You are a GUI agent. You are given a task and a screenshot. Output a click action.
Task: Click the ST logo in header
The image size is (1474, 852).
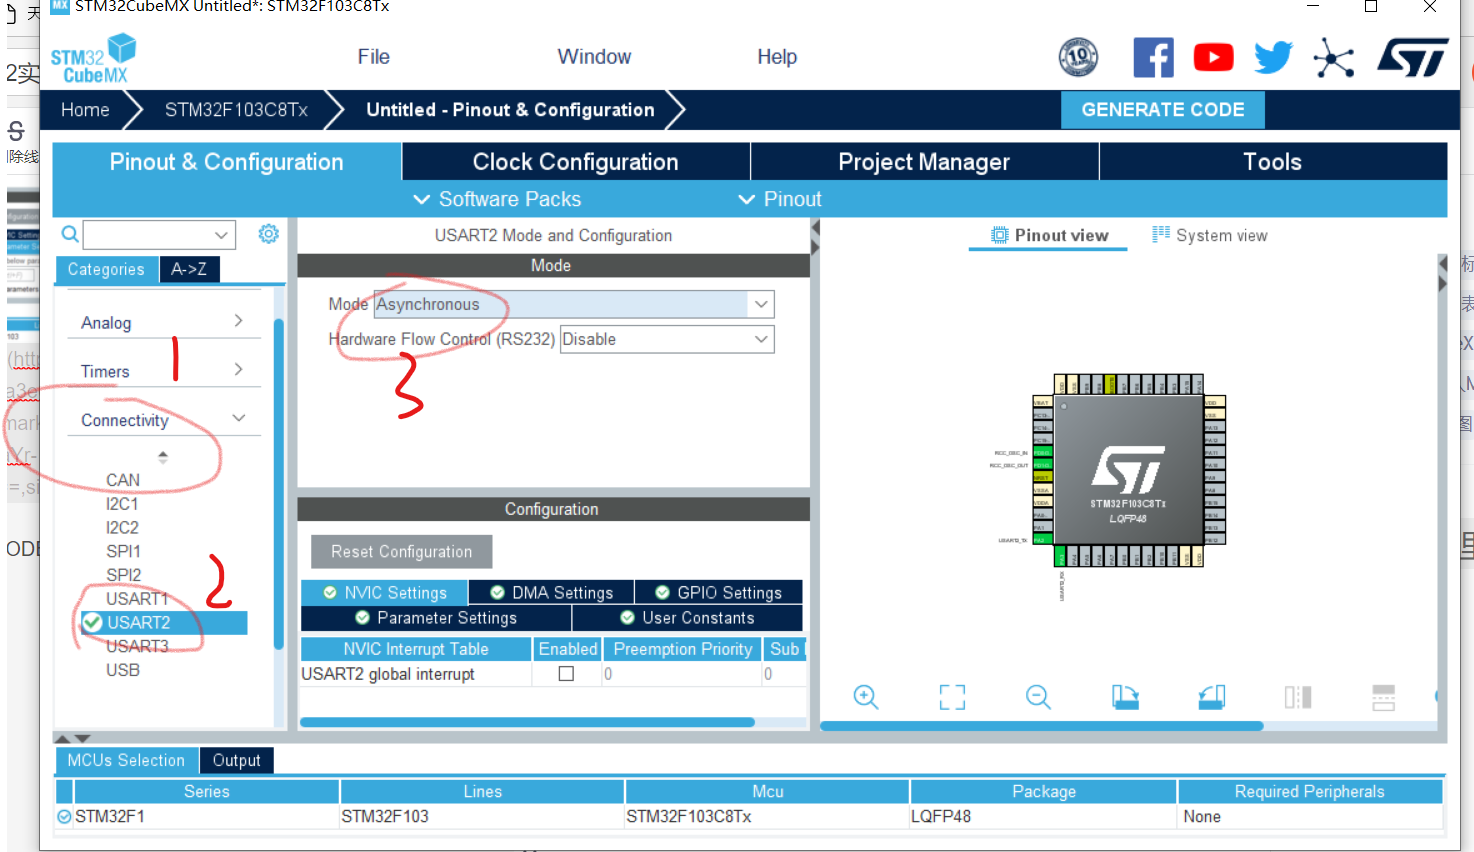1413,58
